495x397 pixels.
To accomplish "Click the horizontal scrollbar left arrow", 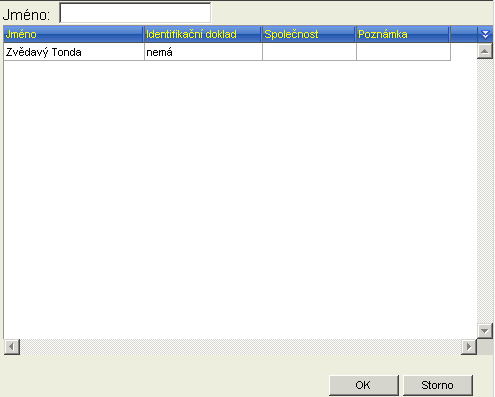I will 12,347.
